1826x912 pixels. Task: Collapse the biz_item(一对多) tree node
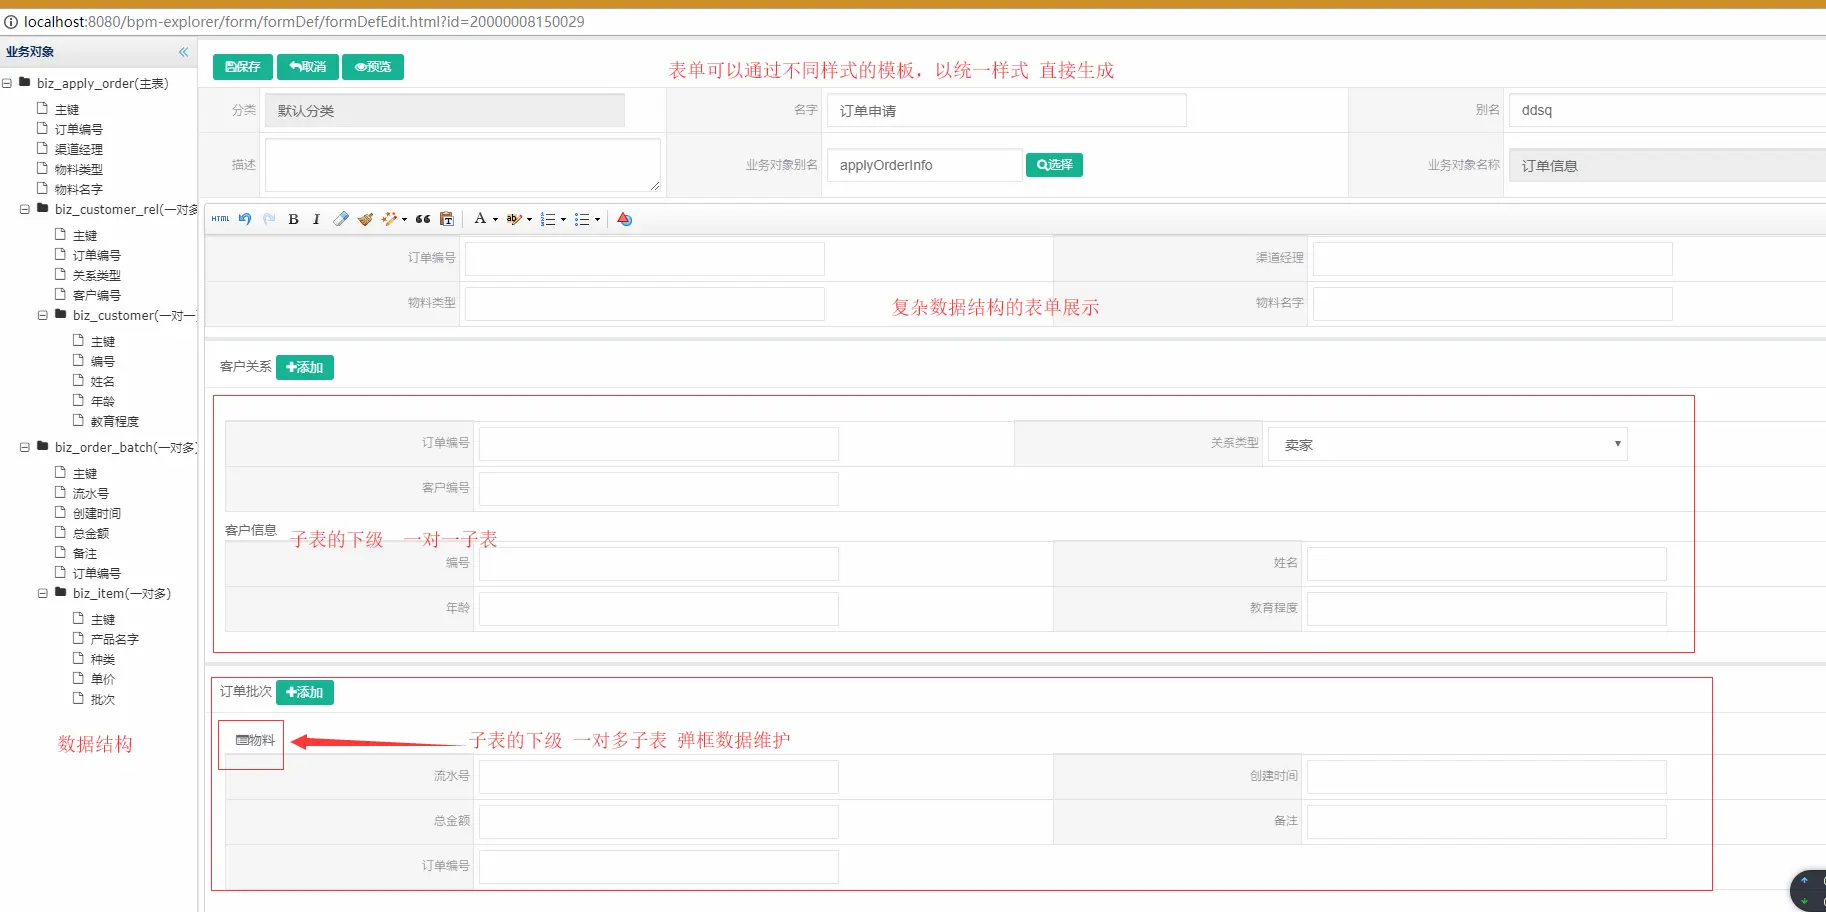(42, 593)
